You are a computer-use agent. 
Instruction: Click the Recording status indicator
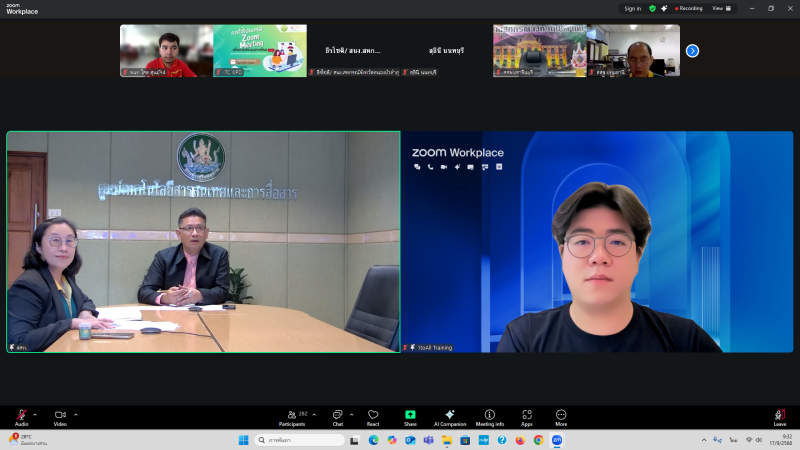690,8
